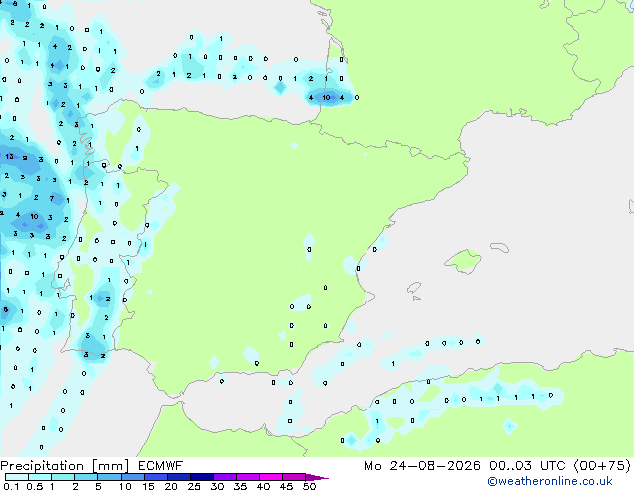Image resolution: width=634 pixels, height=490 pixels.
Task: Pick the 45 to 50 mm magenta legend swatch
Action: click(294, 477)
